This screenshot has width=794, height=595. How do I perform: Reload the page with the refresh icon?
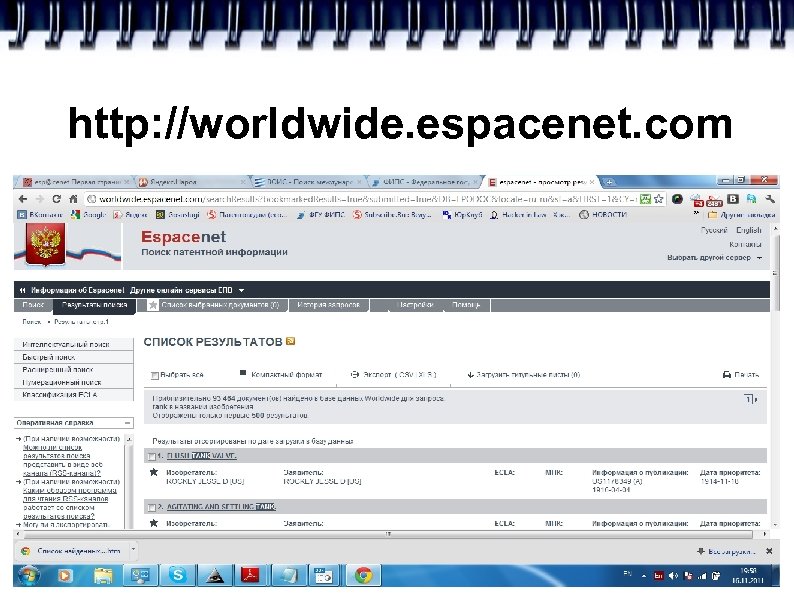56,199
